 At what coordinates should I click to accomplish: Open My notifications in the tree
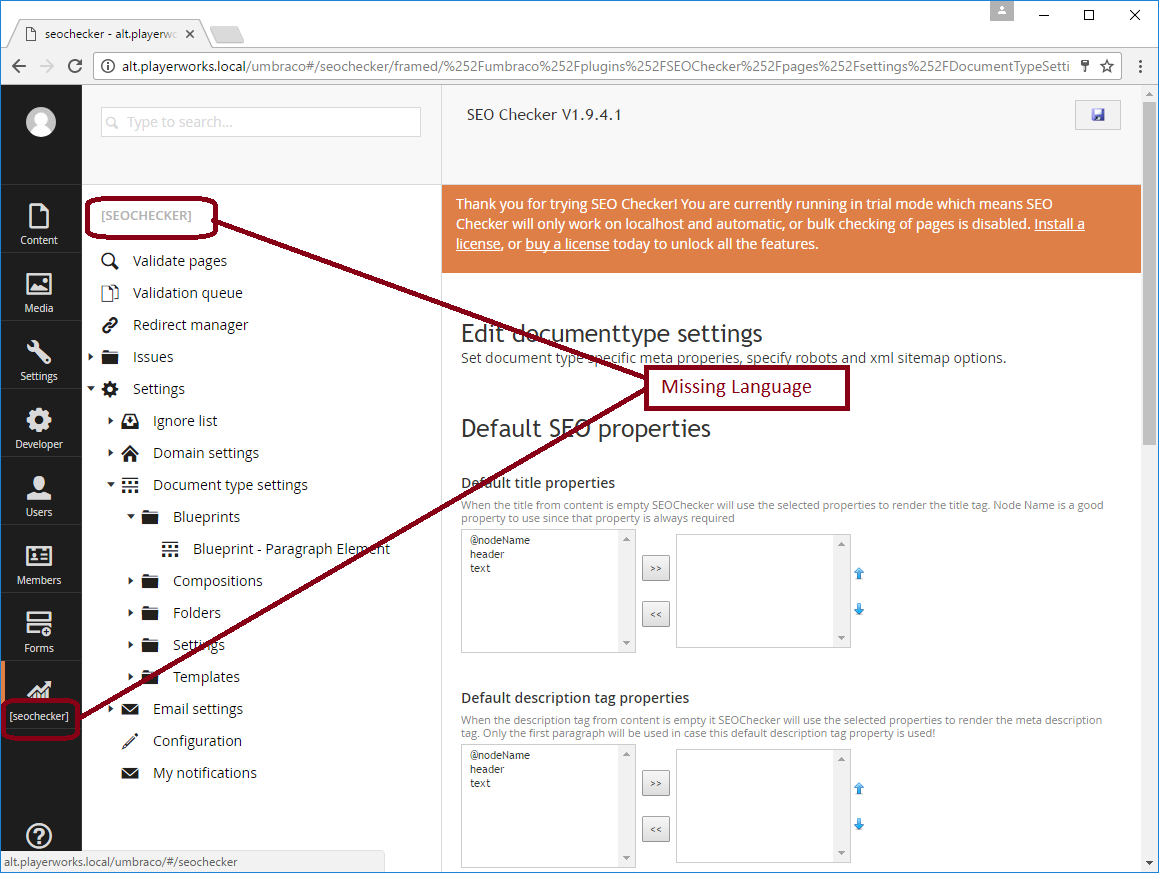205,773
